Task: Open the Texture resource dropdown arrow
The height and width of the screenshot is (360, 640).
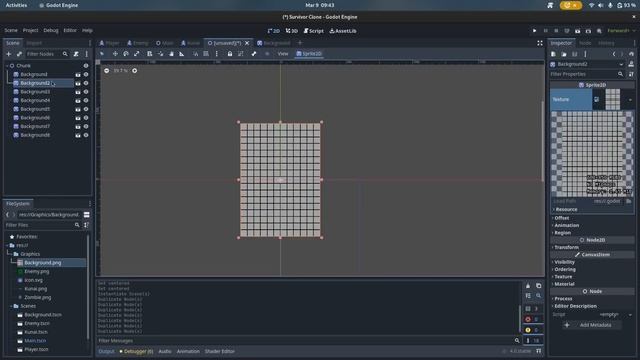Action: [x=630, y=100]
